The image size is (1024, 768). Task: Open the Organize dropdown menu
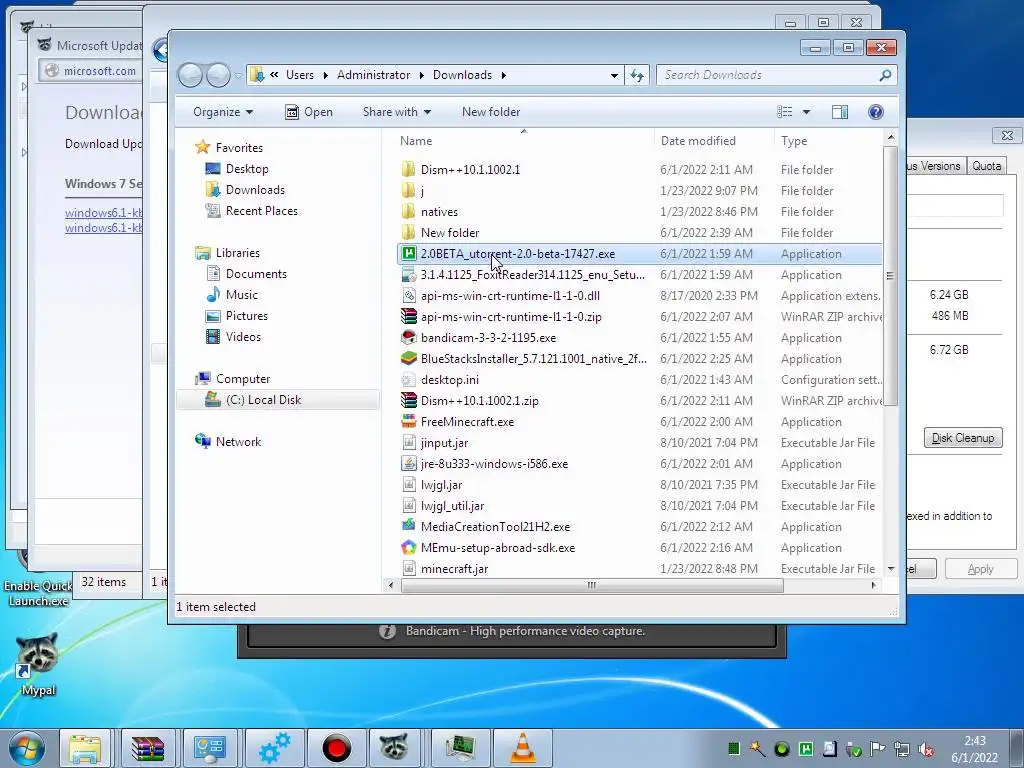223,112
